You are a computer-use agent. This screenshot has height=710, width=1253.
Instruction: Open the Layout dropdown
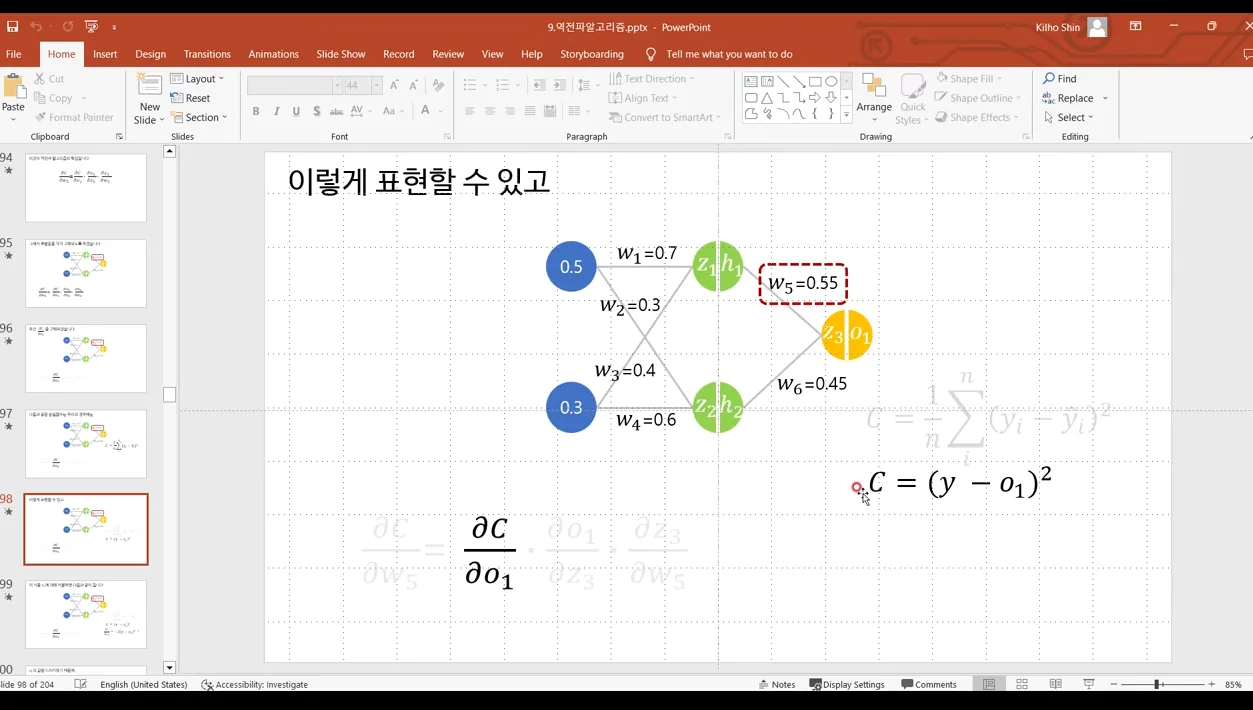197,79
